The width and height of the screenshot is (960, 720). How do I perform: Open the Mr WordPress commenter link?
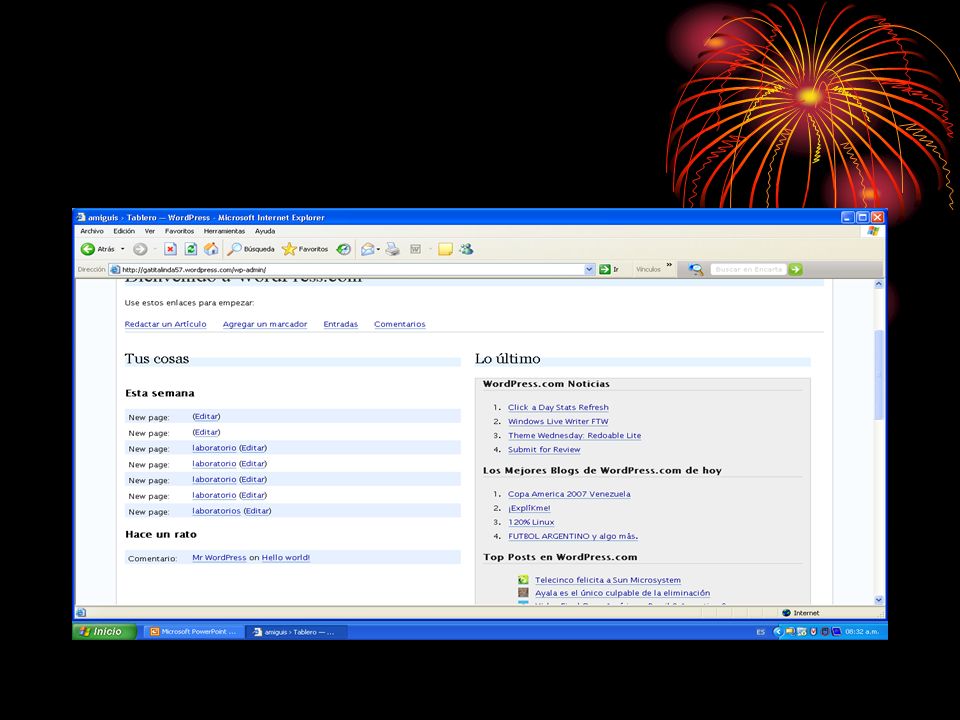(219, 558)
